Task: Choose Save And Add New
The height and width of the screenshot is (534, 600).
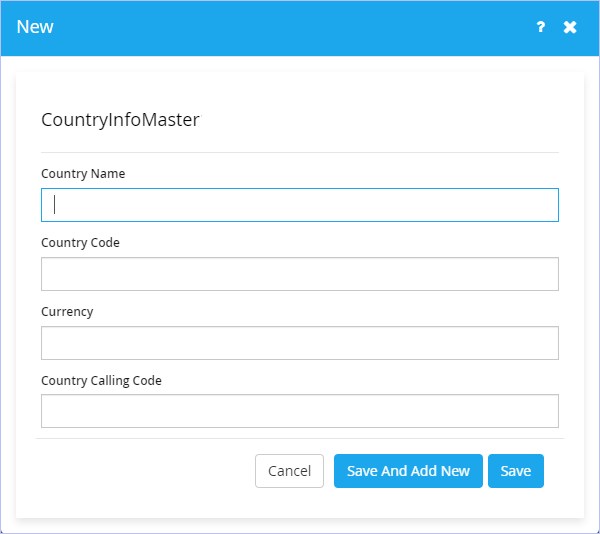Action: coord(408,471)
